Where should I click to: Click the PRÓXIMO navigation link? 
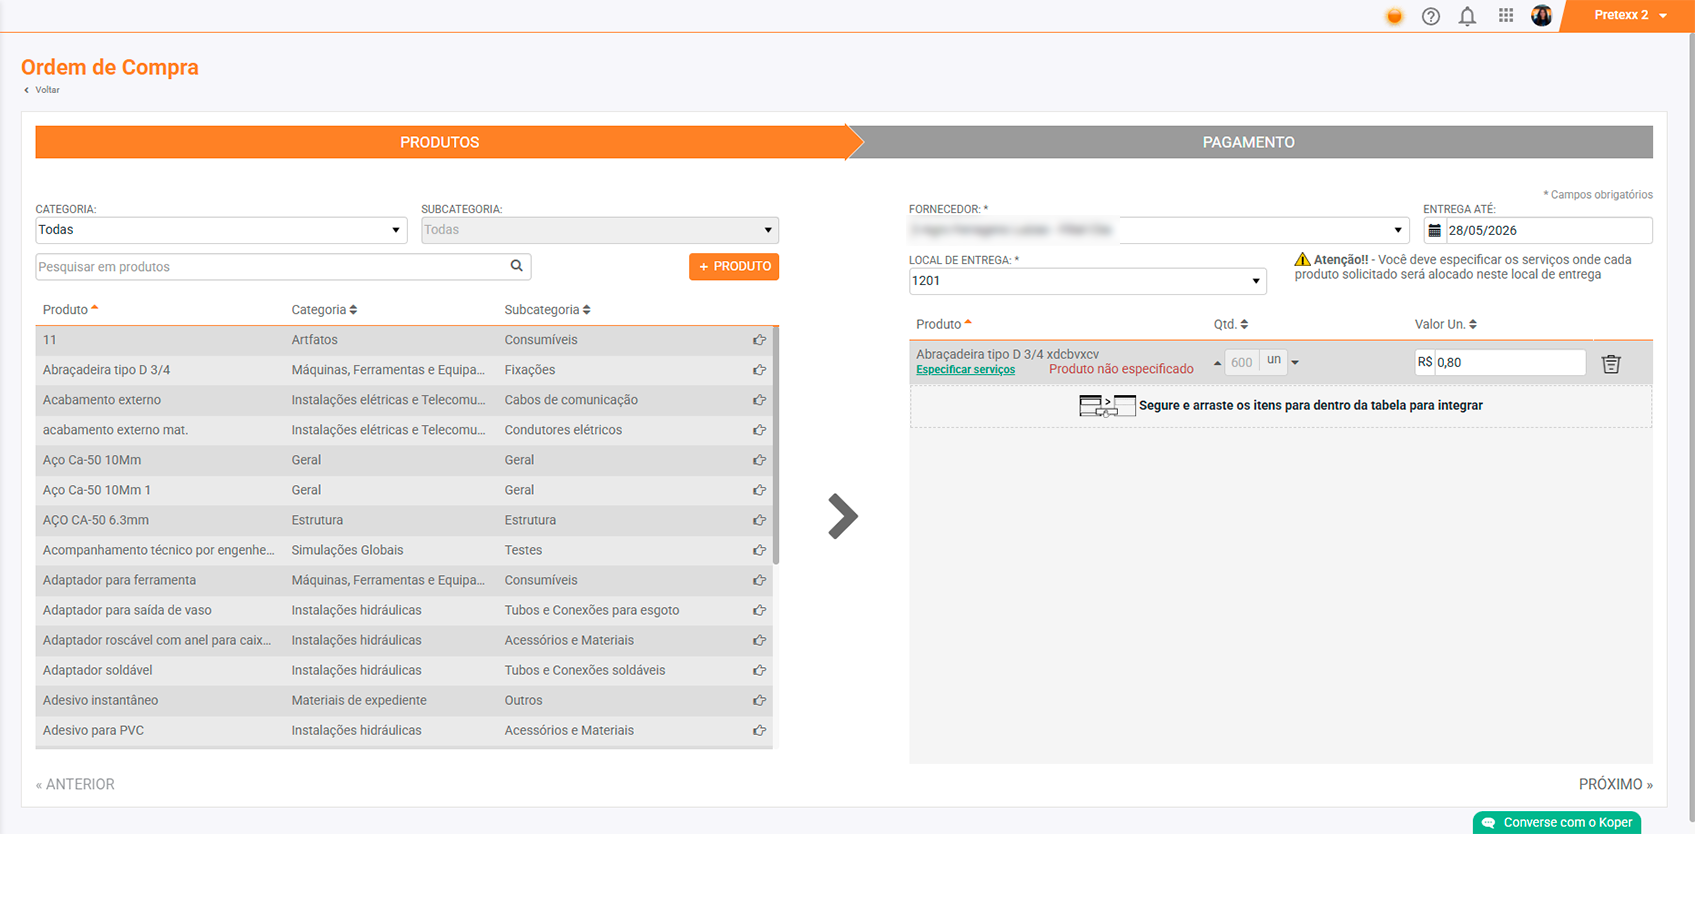(x=1616, y=785)
